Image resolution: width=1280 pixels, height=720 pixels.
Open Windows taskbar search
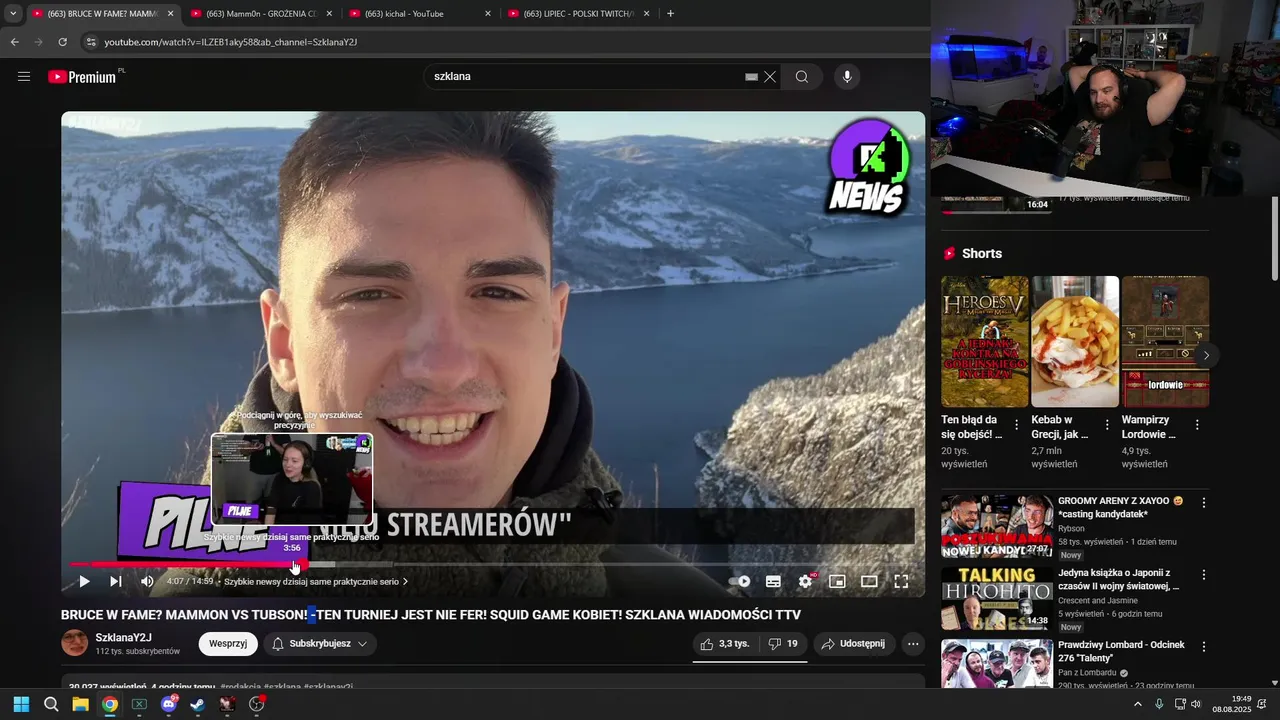coord(51,704)
